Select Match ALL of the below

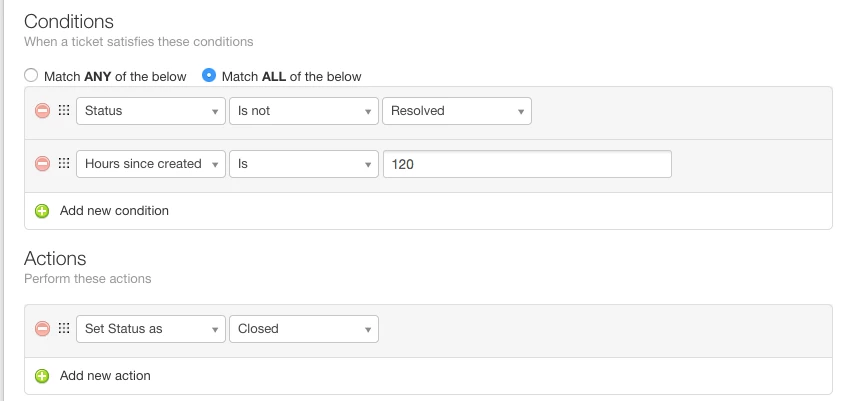point(209,76)
